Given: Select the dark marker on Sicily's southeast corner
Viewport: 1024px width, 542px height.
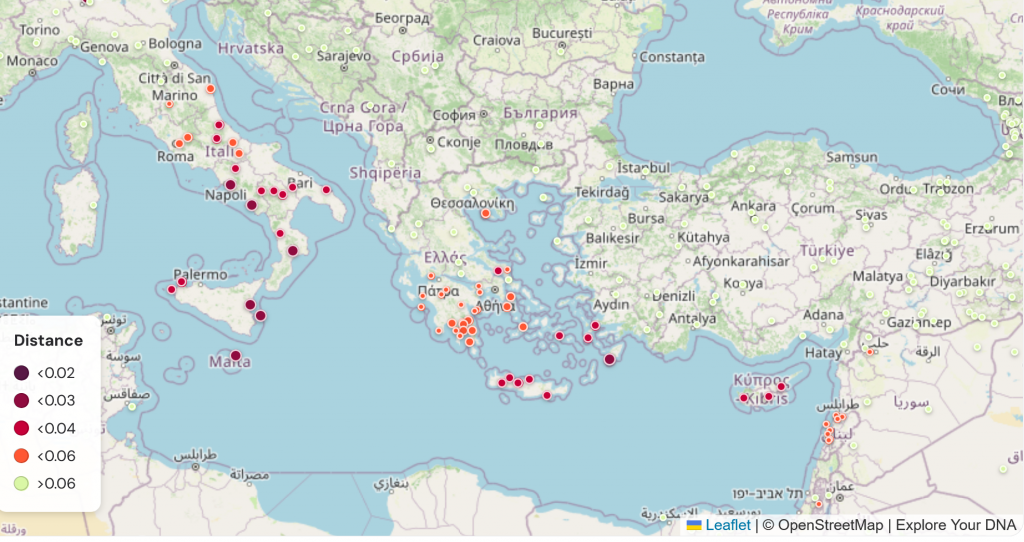Looking at the screenshot, I should click(261, 316).
